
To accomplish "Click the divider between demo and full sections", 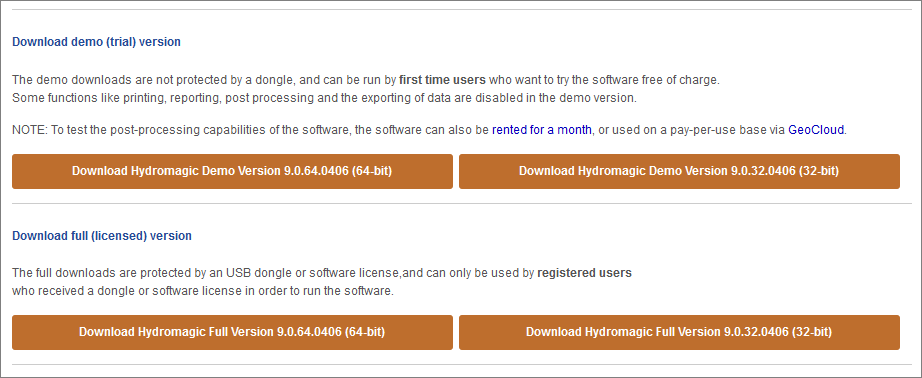I will [x=462, y=204].
